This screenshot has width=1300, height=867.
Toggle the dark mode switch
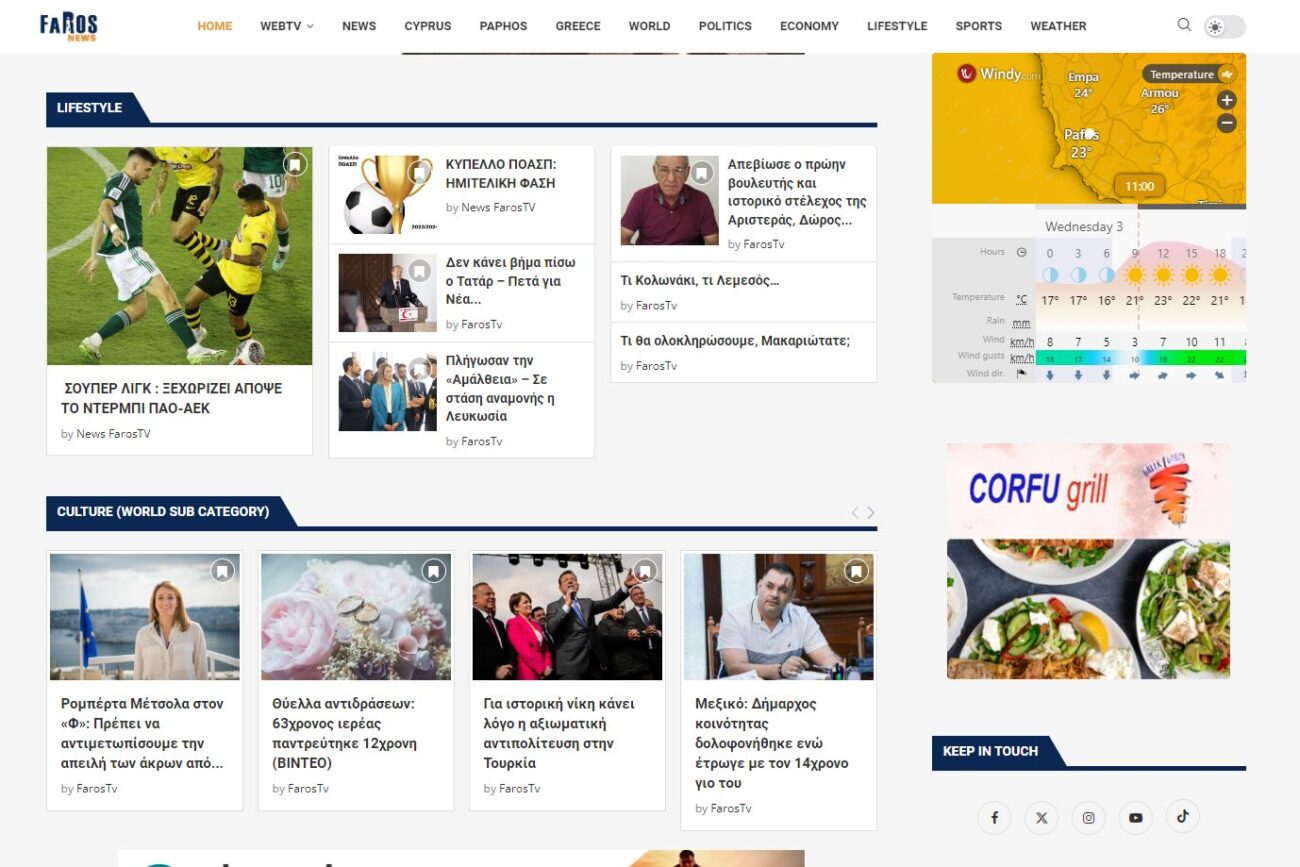click(1224, 27)
